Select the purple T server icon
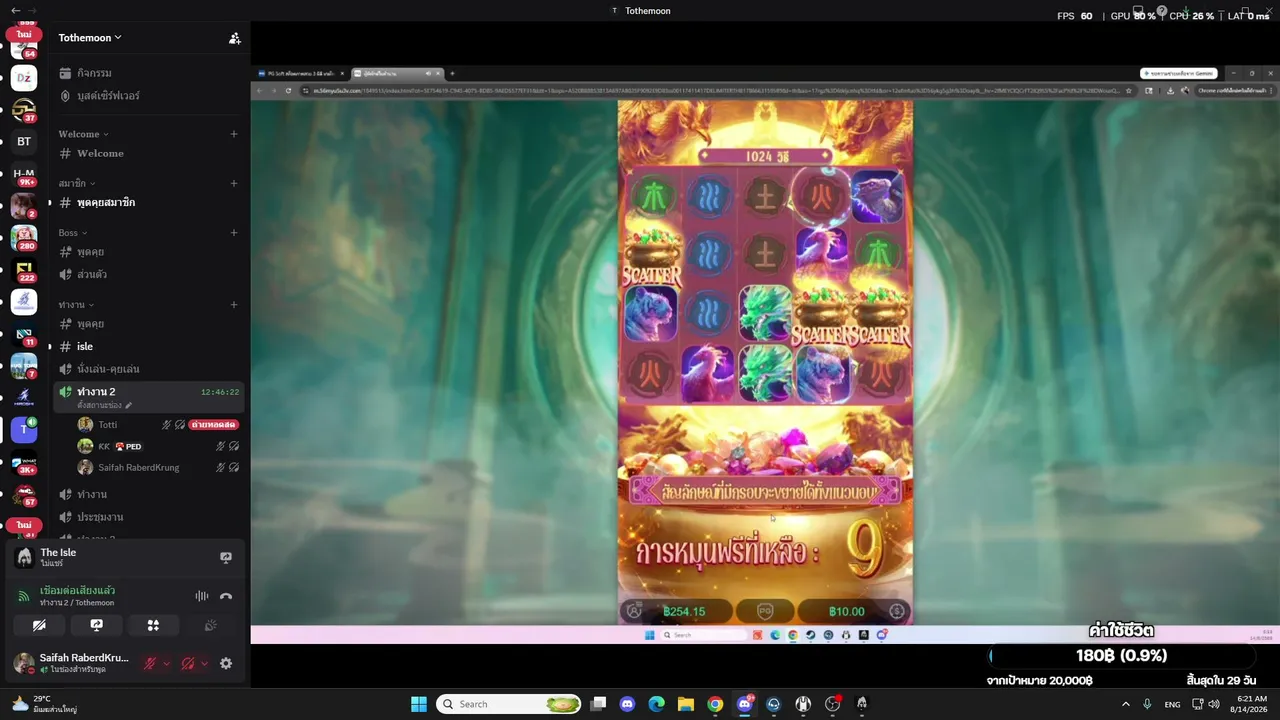 coord(24,430)
